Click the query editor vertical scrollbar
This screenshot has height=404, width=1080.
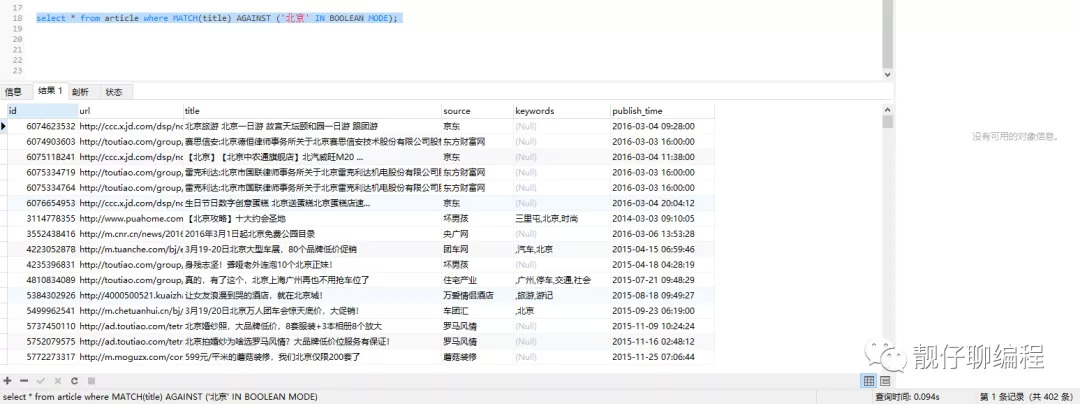(888, 35)
